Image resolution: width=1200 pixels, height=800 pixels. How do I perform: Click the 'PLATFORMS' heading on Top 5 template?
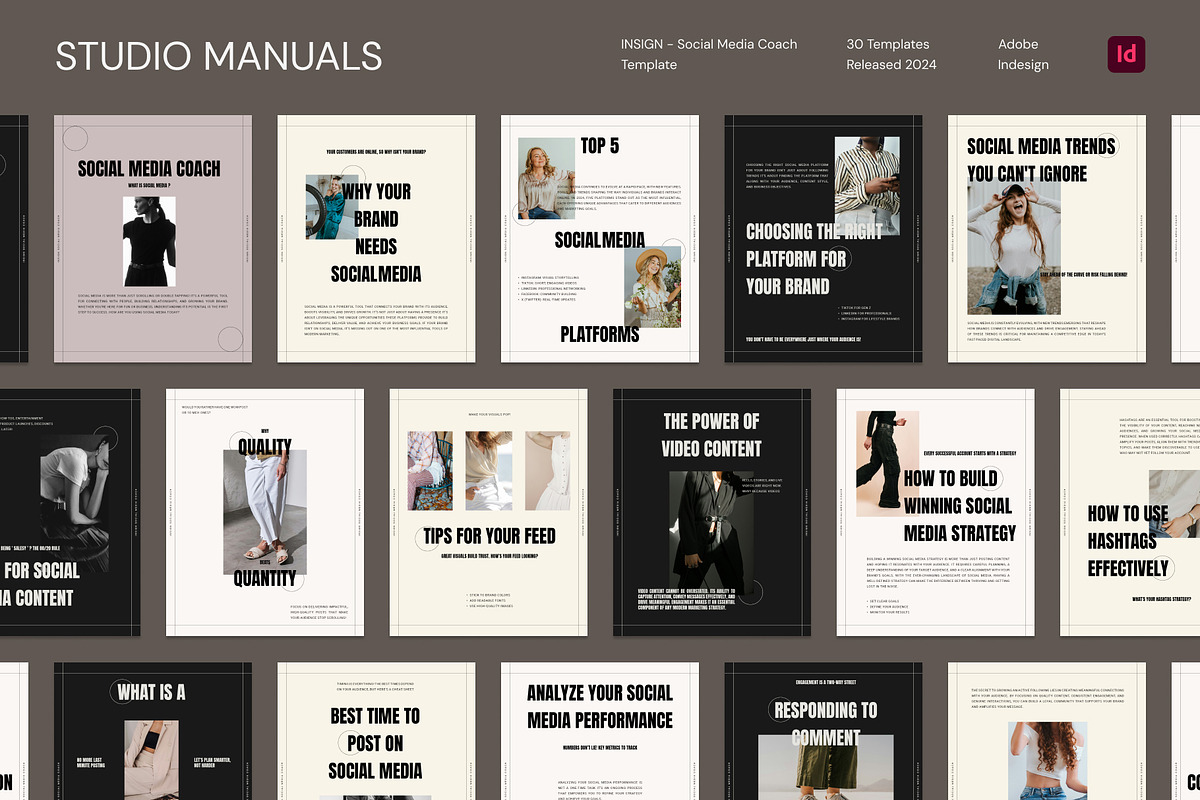pyautogui.click(x=600, y=334)
